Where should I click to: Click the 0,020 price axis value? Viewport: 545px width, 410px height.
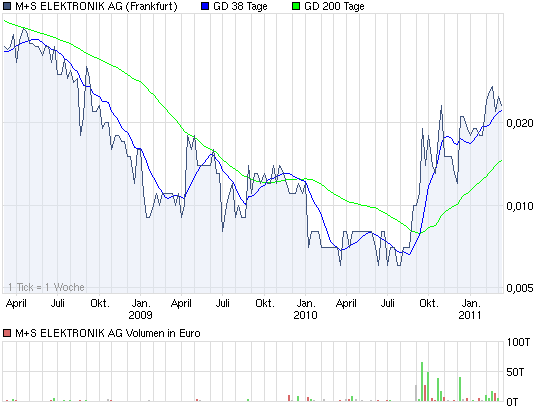[520, 123]
